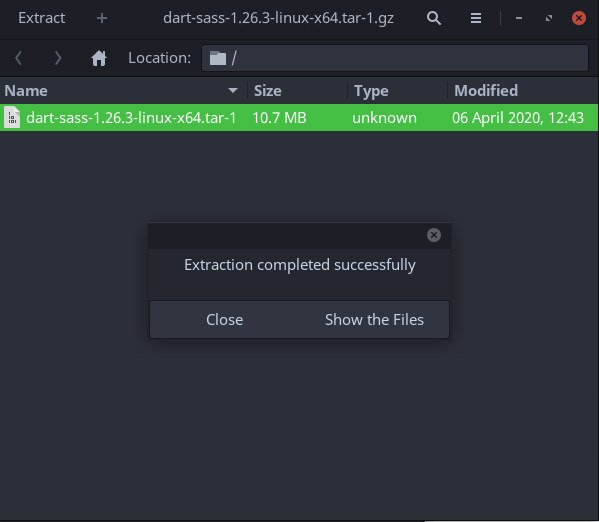Image resolution: width=599 pixels, height=522 pixels.
Task: Go back with the left arrow
Action: [x=18, y=58]
